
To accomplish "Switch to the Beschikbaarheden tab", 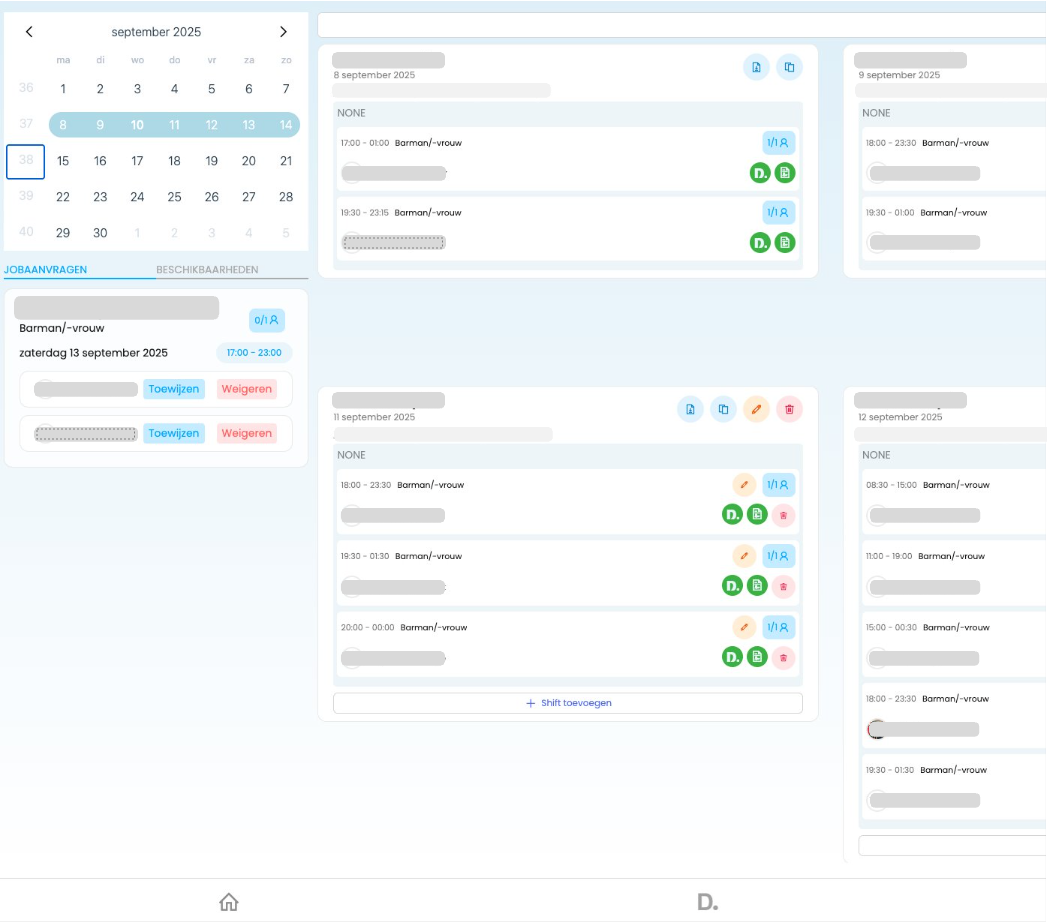I will tap(207, 270).
